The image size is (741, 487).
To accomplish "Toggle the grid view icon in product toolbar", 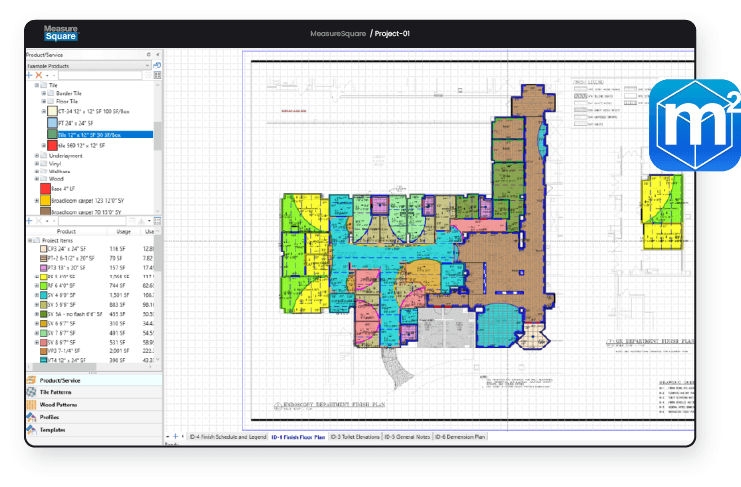I will tap(156, 75).
